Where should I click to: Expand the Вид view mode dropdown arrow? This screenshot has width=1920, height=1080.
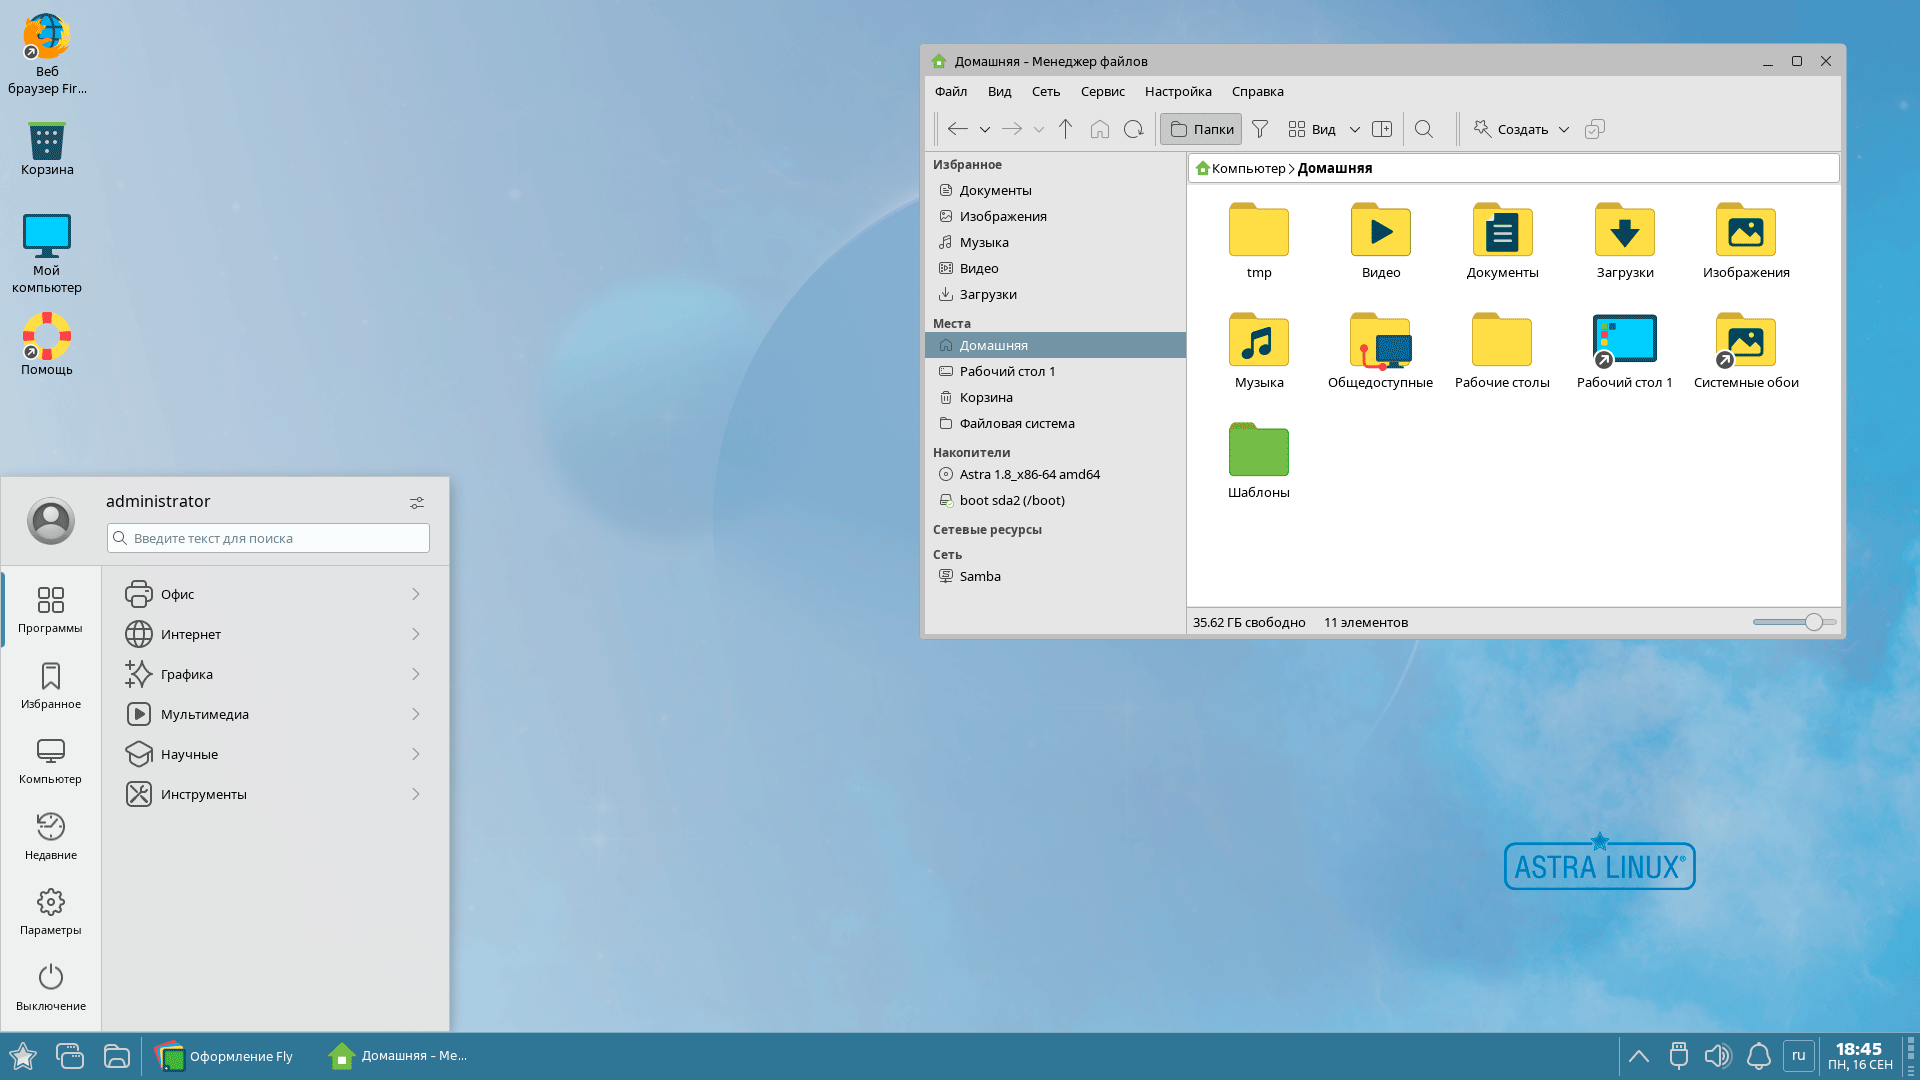1355,129
